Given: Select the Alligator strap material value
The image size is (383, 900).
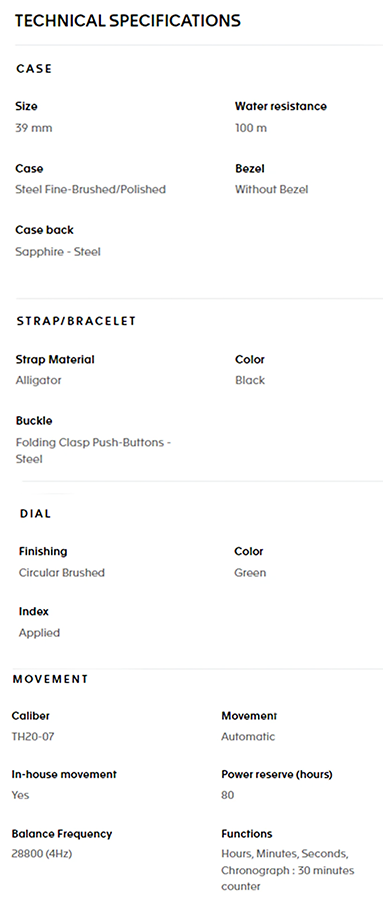Looking at the screenshot, I should (38, 381).
